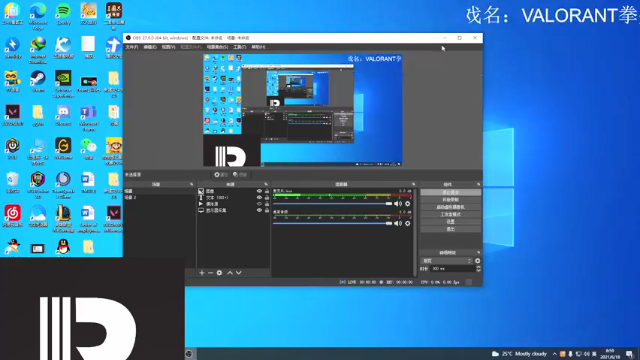Increase transition duration with stepper arrows
This screenshot has height=360, width=640.
[x=478, y=267]
